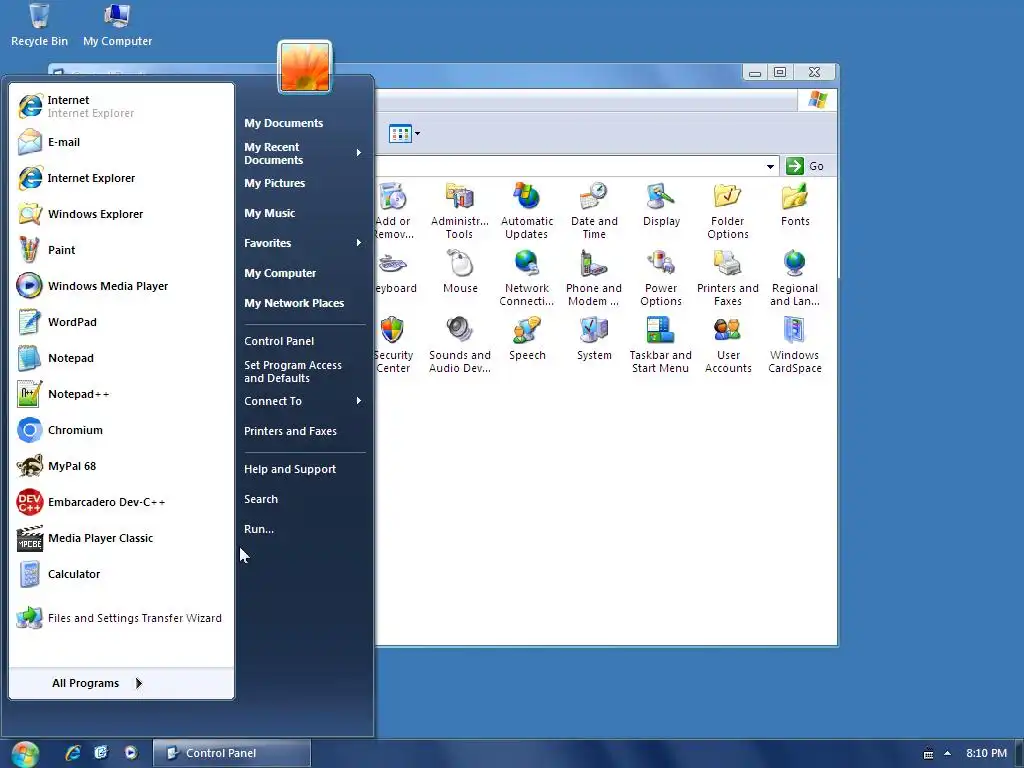Open Media Player Classic
Image resolution: width=1024 pixels, height=768 pixels.
pyautogui.click(x=121, y=537)
